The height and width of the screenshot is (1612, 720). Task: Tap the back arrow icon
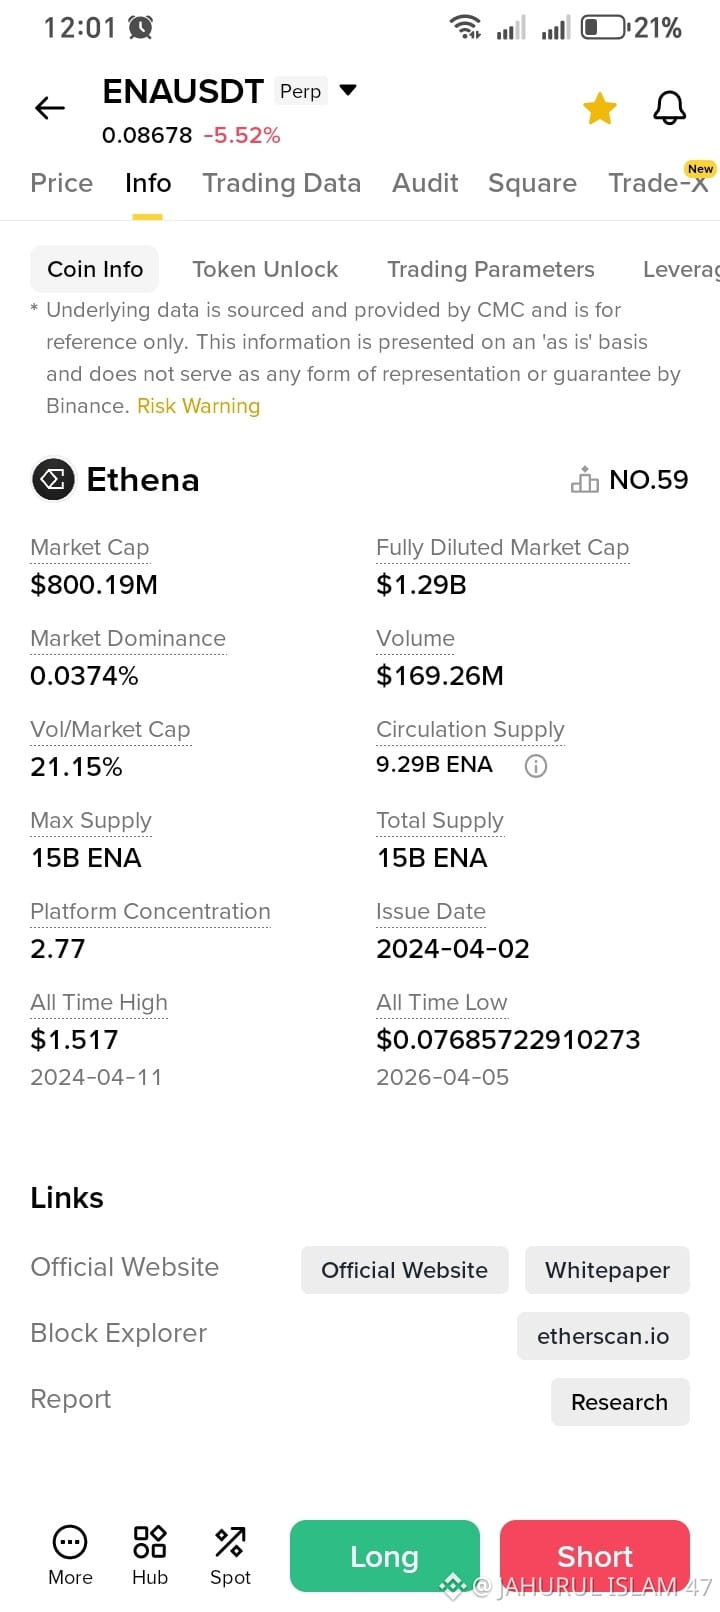point(49,108)
